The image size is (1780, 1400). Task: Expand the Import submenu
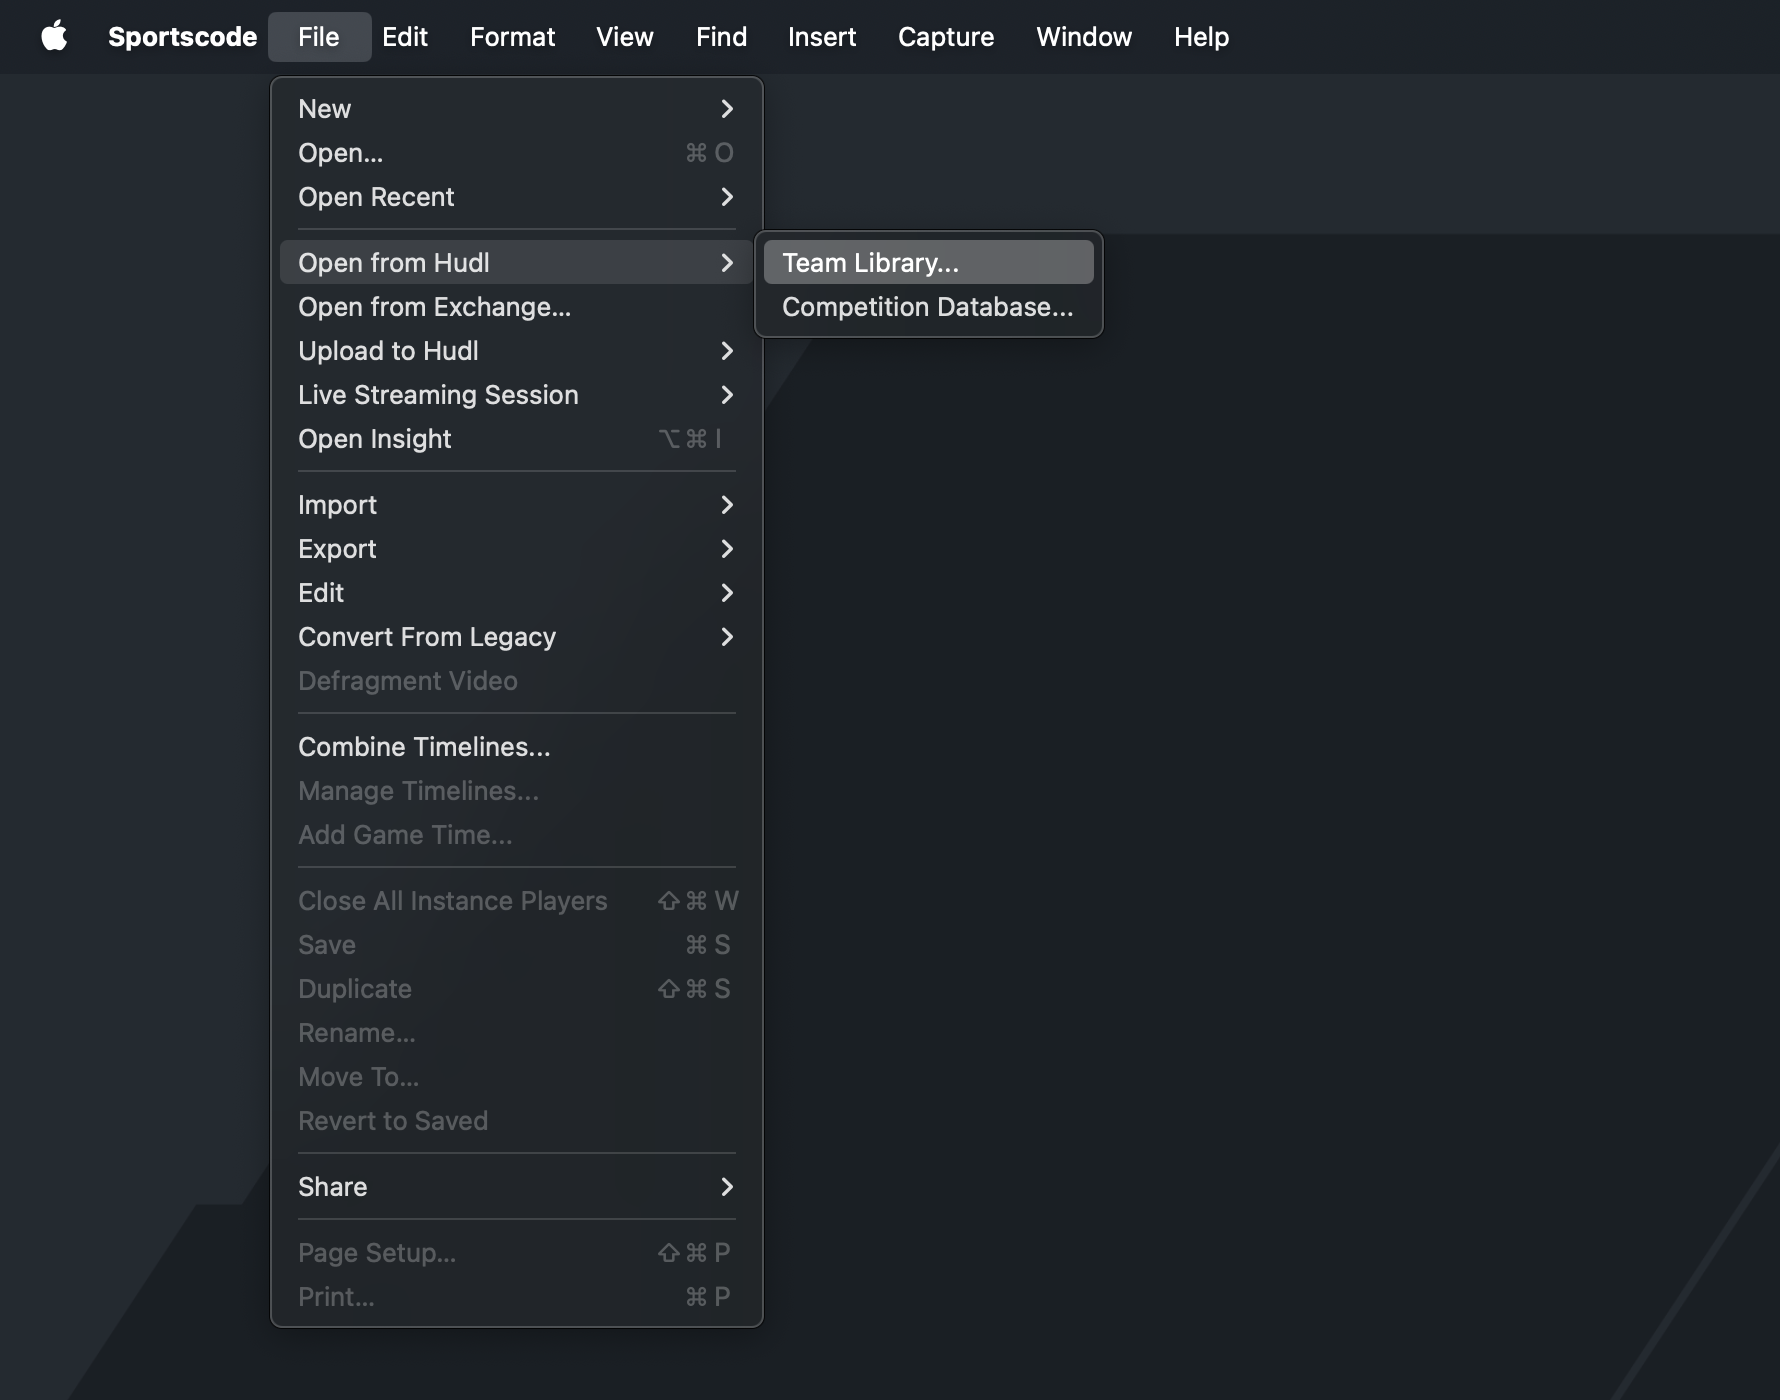click(516, 505)
